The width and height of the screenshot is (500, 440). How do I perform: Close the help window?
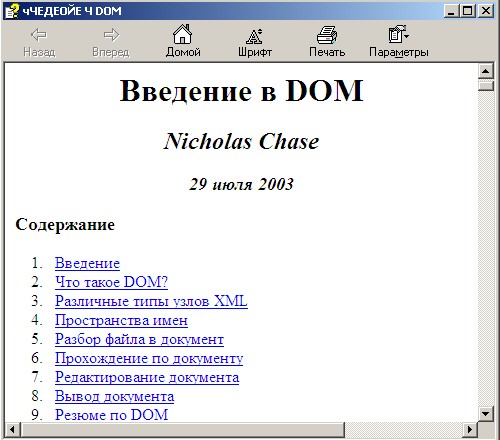(486, 11)
